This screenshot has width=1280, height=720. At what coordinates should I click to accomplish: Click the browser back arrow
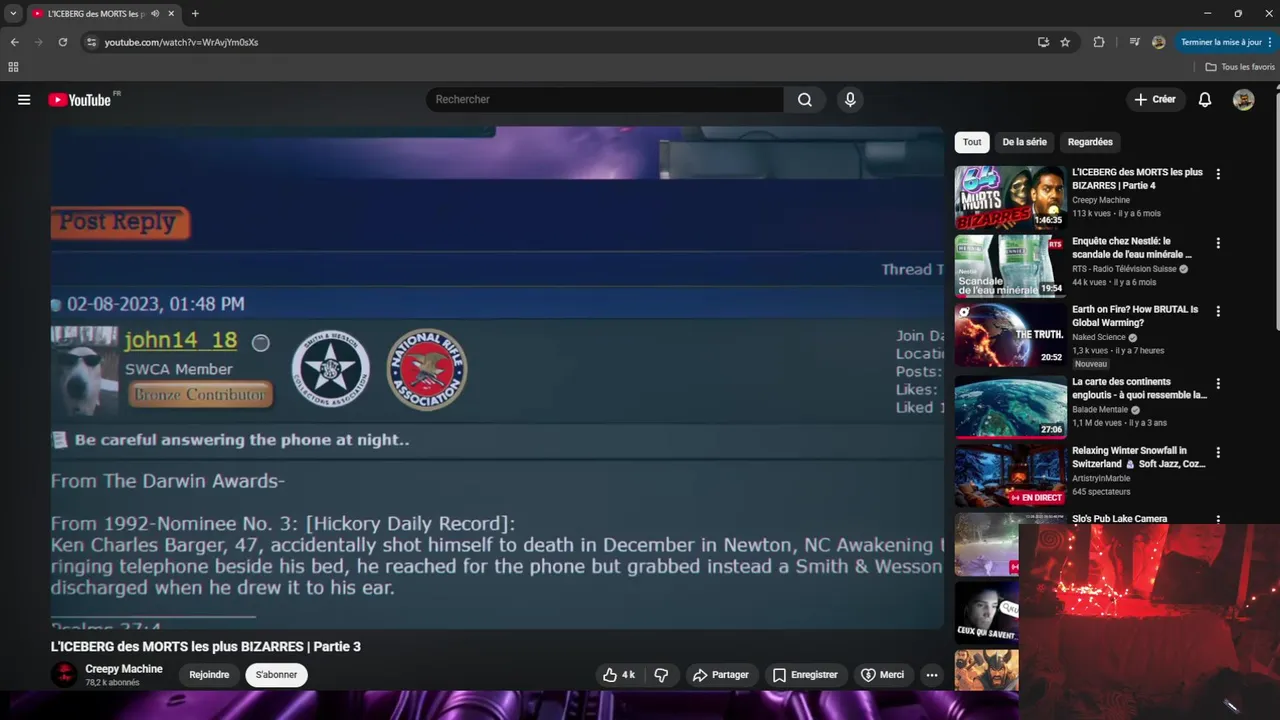14,42
